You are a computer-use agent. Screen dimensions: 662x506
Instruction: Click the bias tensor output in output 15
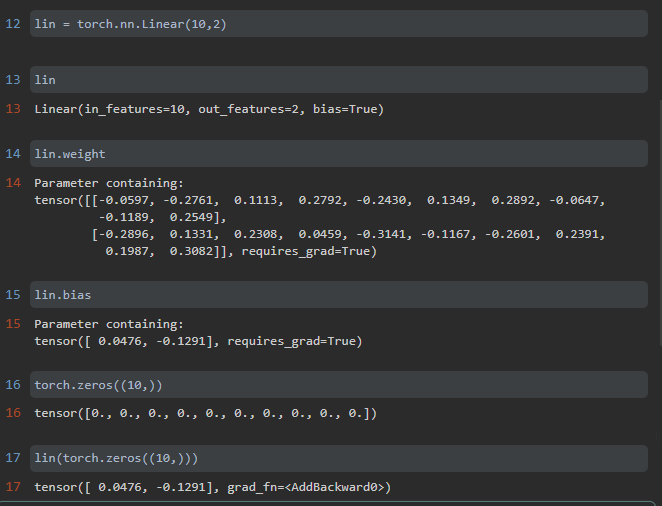pyautogui.click(x=198, y=341)
